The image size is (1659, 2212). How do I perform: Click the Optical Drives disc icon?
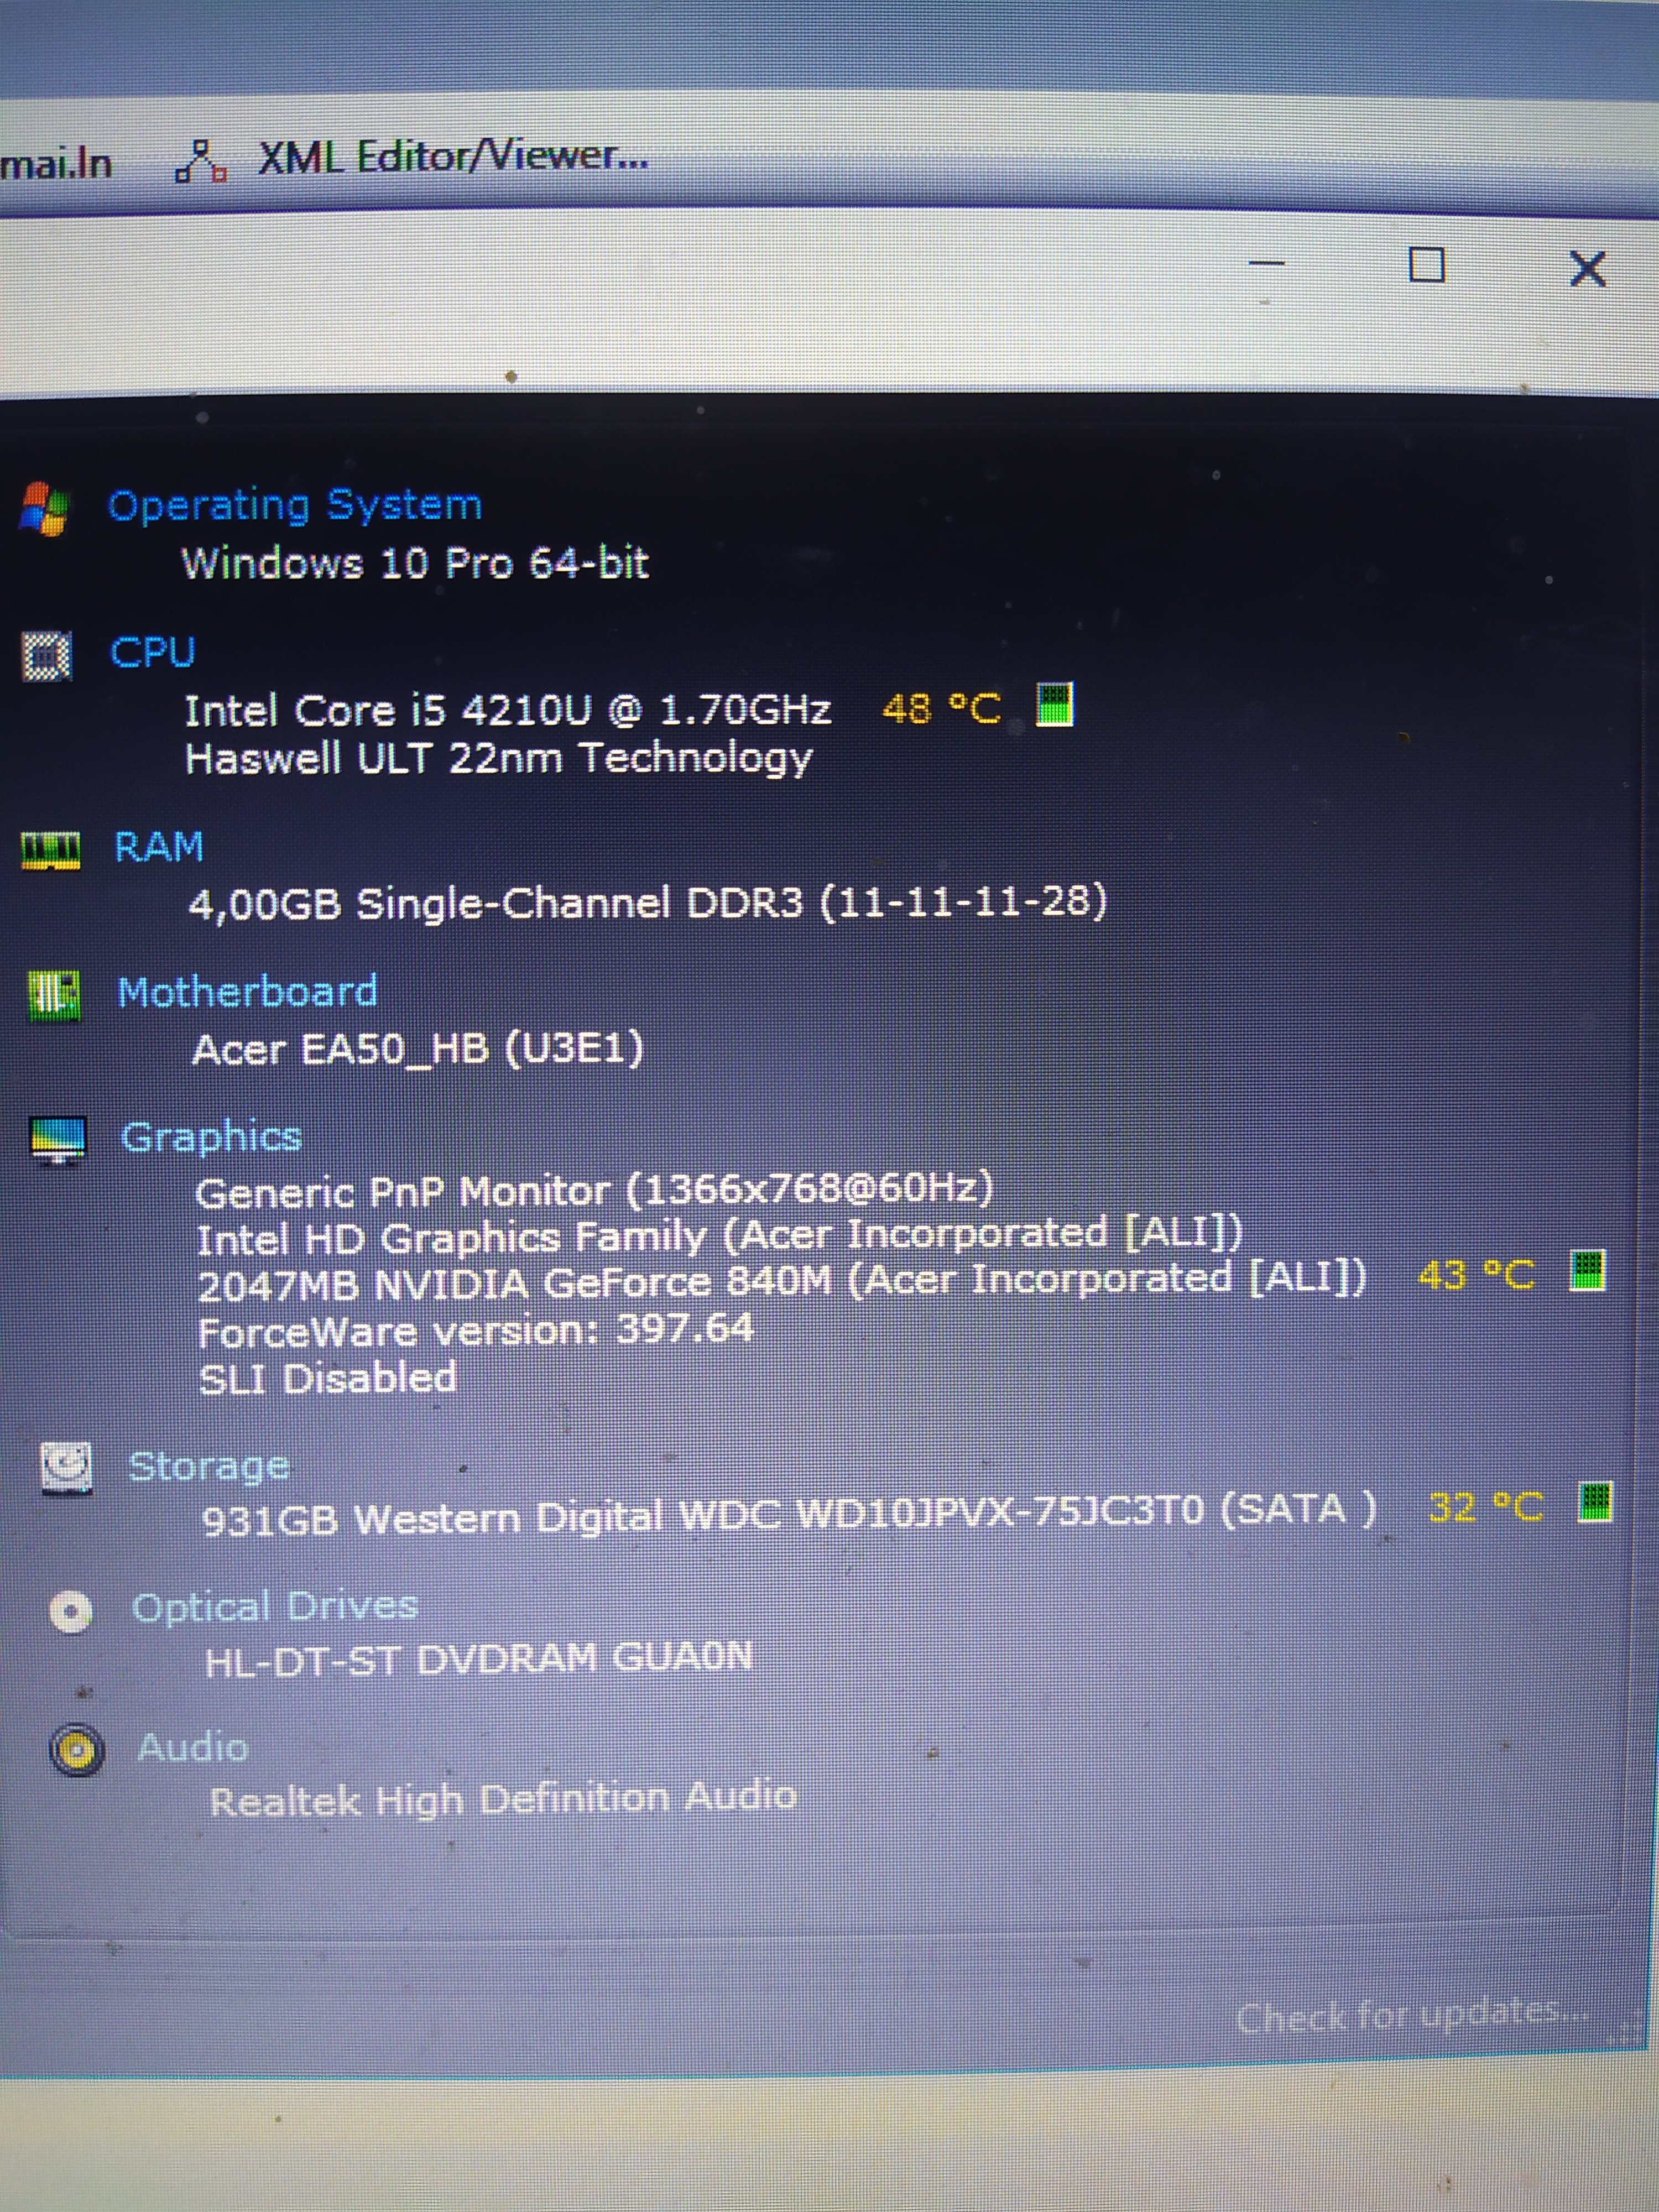click(71, 1611)
